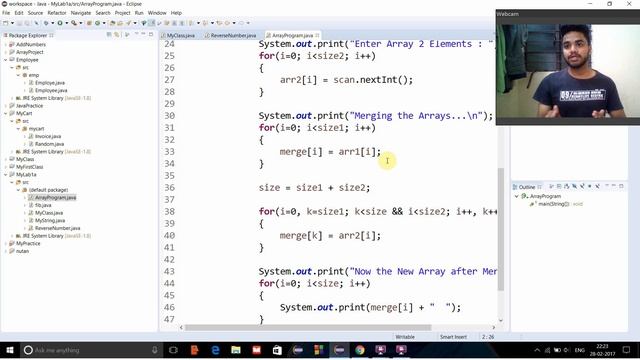Open Windows Start menu
This screenshot has height=360, width=640.
click(x=10, y=350)
